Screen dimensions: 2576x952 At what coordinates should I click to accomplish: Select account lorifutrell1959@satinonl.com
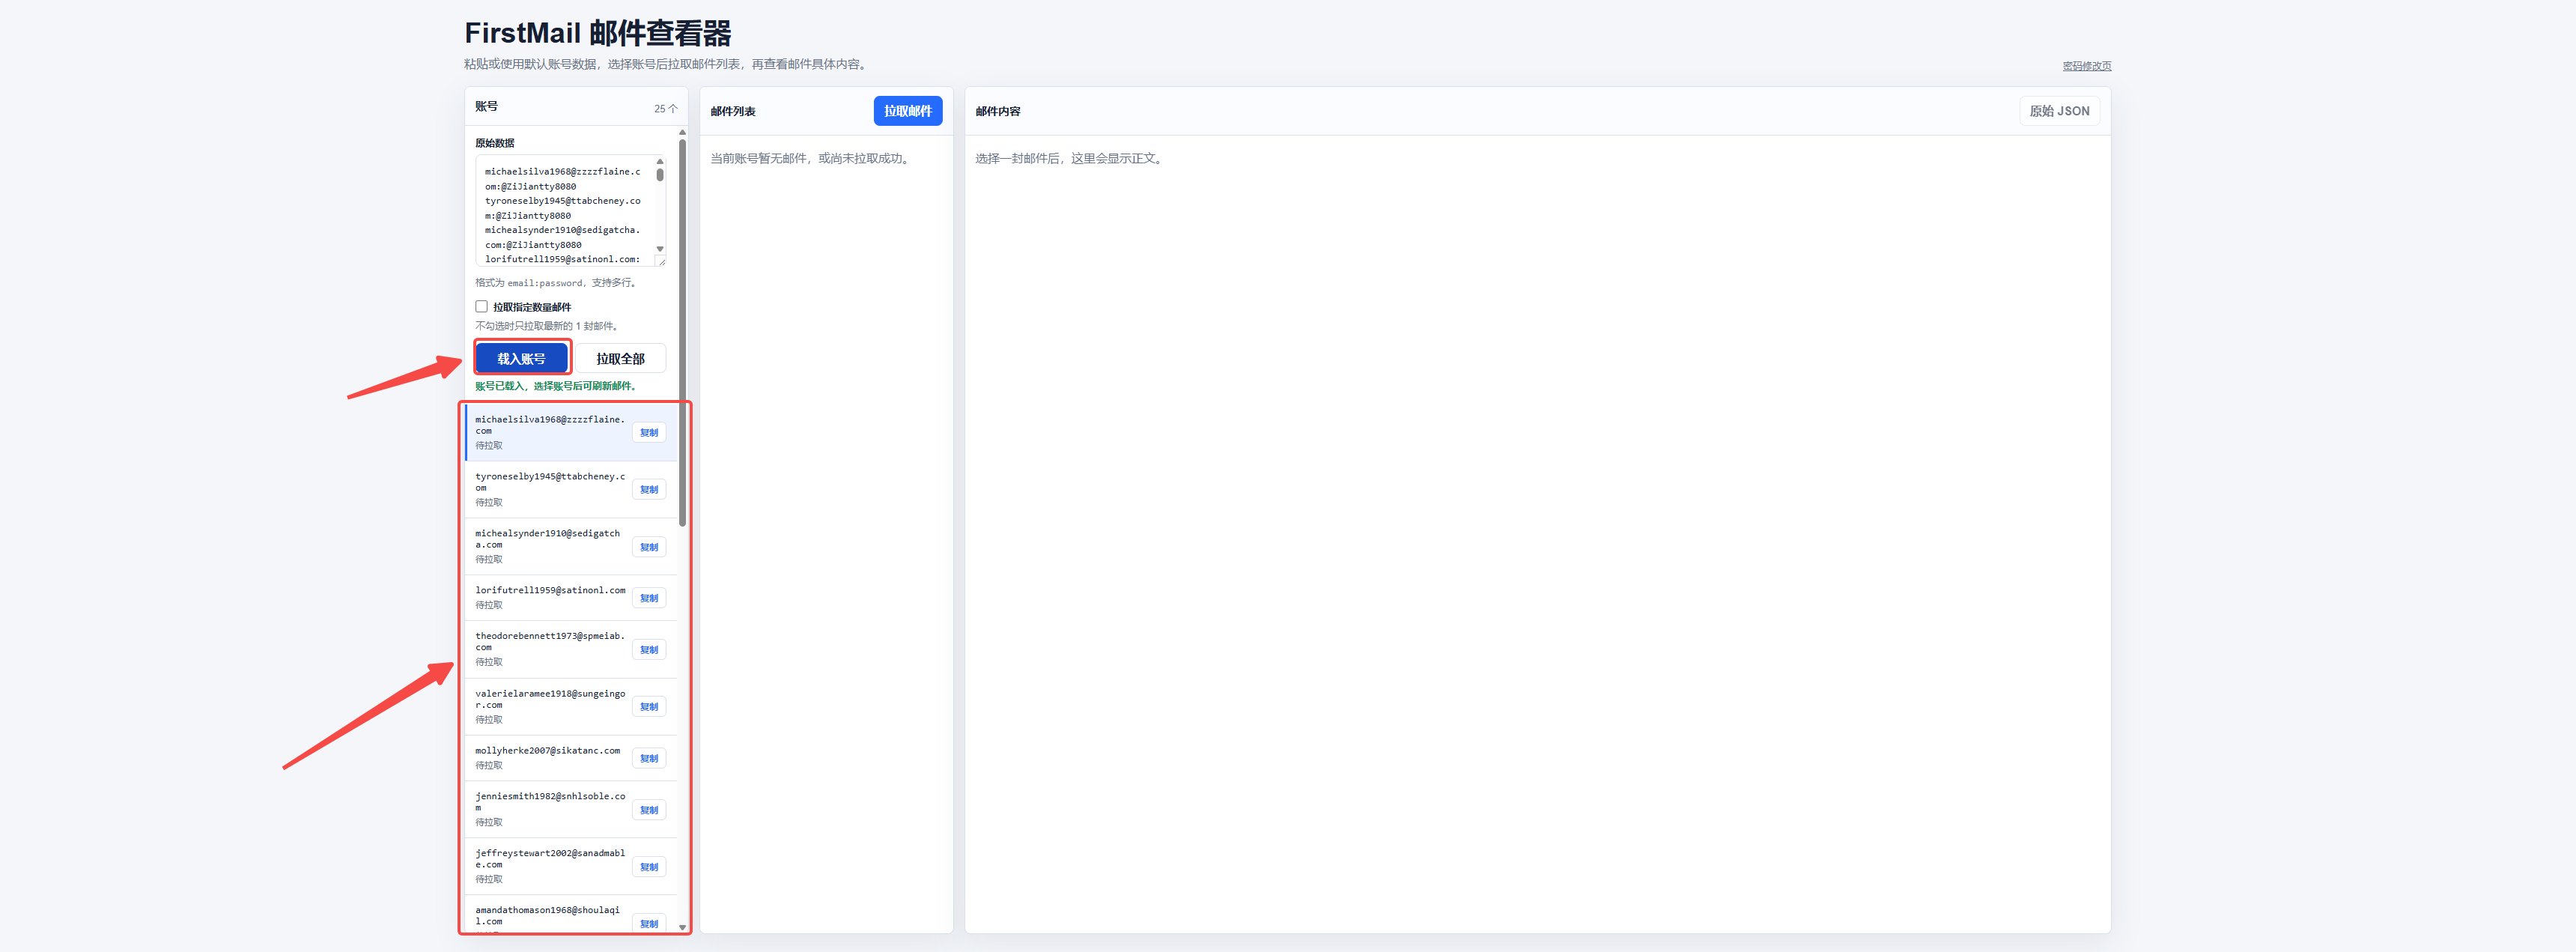point(571,598)
